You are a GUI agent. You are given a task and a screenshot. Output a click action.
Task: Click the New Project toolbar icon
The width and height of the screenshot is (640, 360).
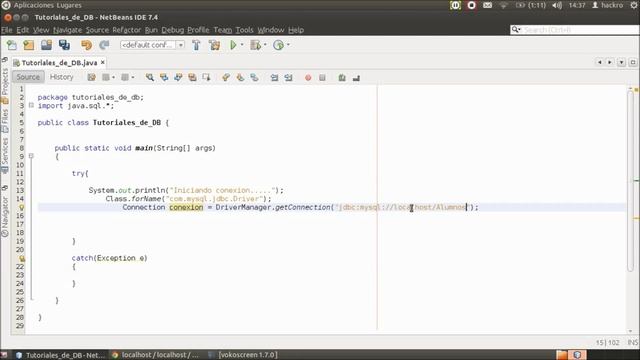[29, 45]
